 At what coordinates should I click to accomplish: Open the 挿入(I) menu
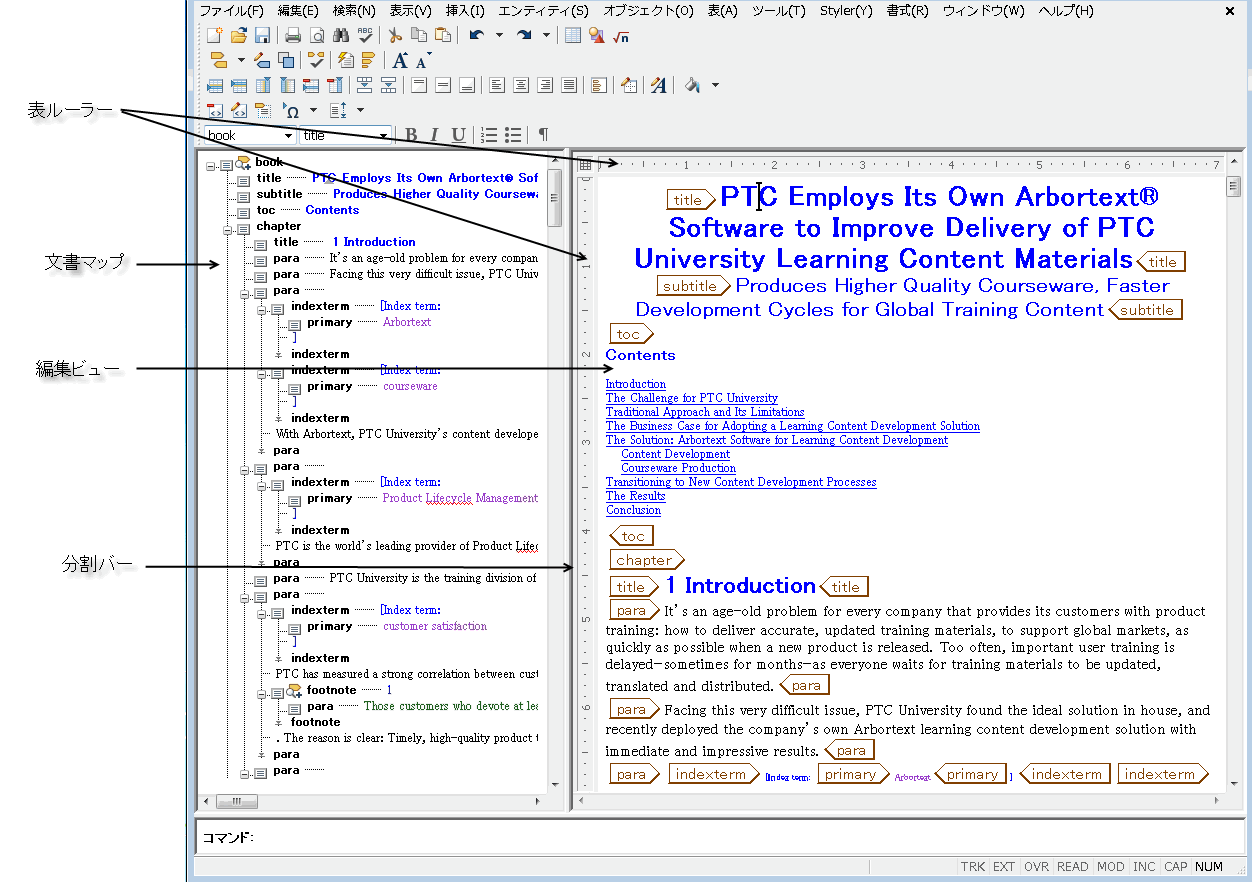[465, 11]
